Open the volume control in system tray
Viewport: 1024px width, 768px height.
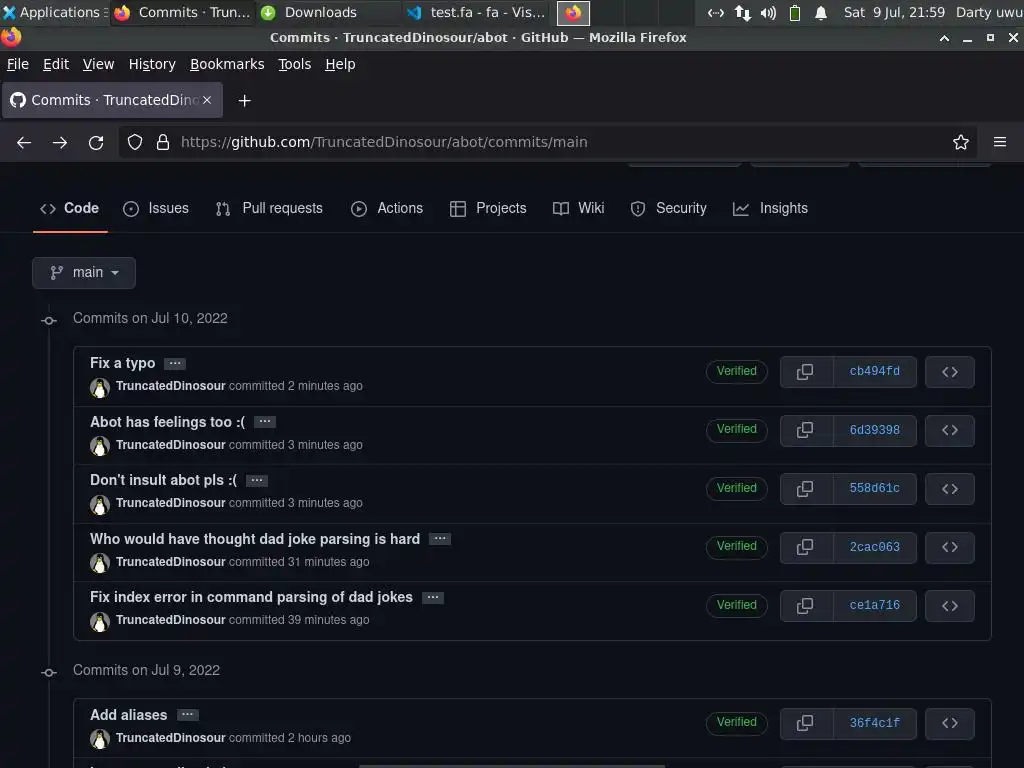click(x=768, y=12)
